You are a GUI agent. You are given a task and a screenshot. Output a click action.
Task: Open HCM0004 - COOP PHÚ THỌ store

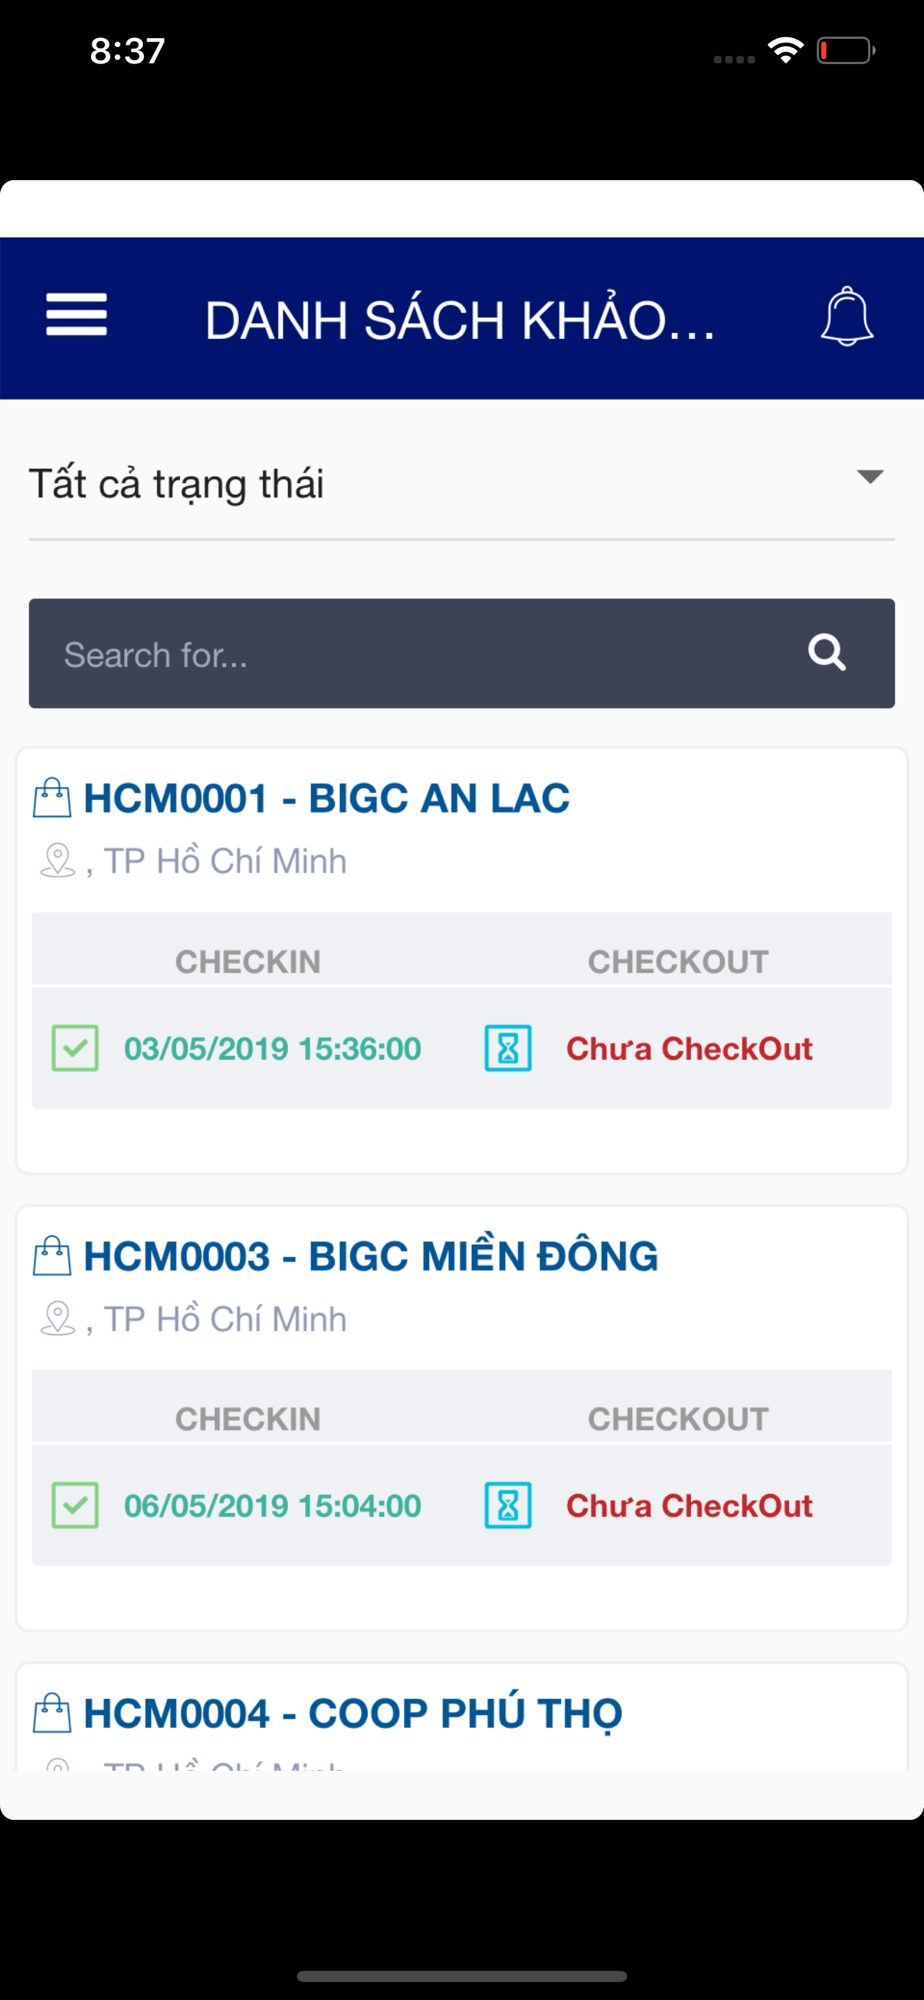(353, 1713)
